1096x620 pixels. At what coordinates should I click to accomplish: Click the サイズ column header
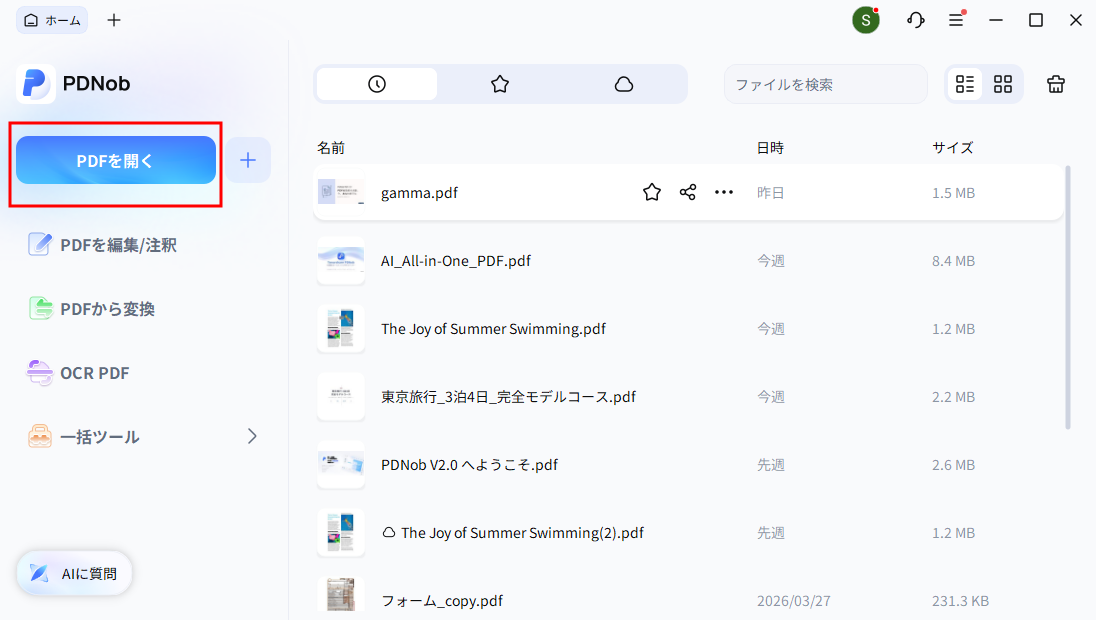coord(953,147)
